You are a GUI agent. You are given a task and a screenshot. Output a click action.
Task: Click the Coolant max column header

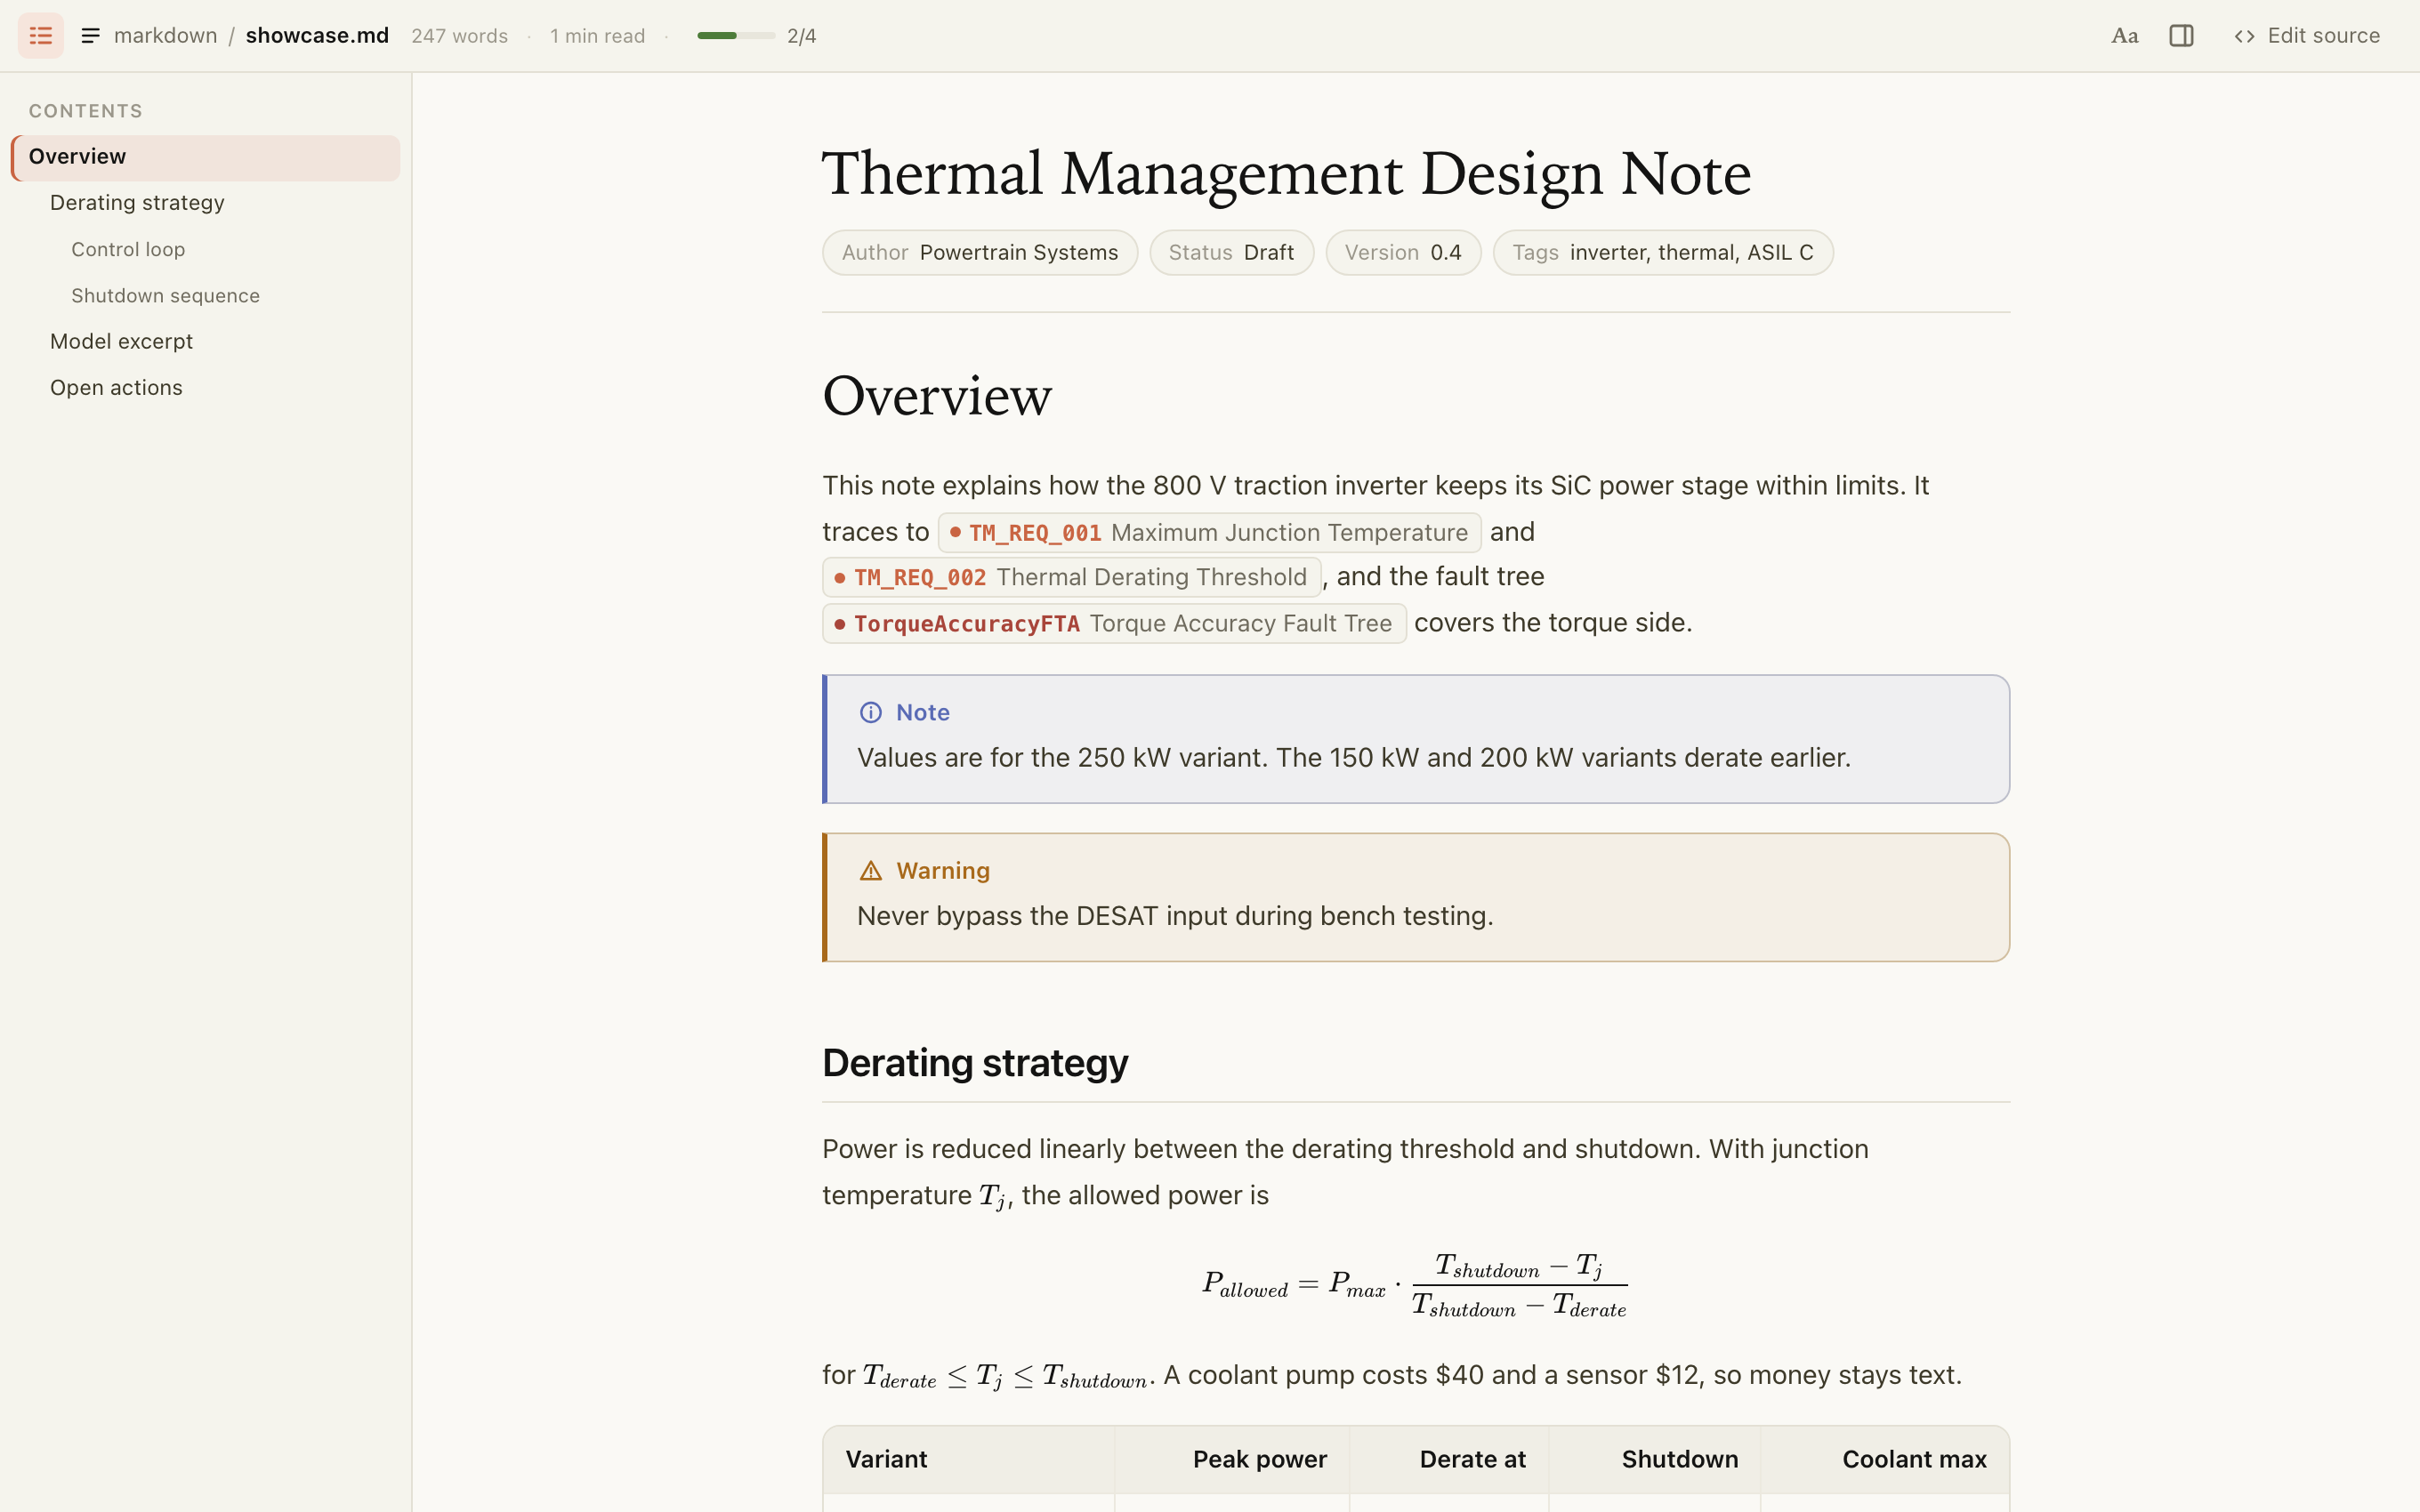pos(1885,1460)
